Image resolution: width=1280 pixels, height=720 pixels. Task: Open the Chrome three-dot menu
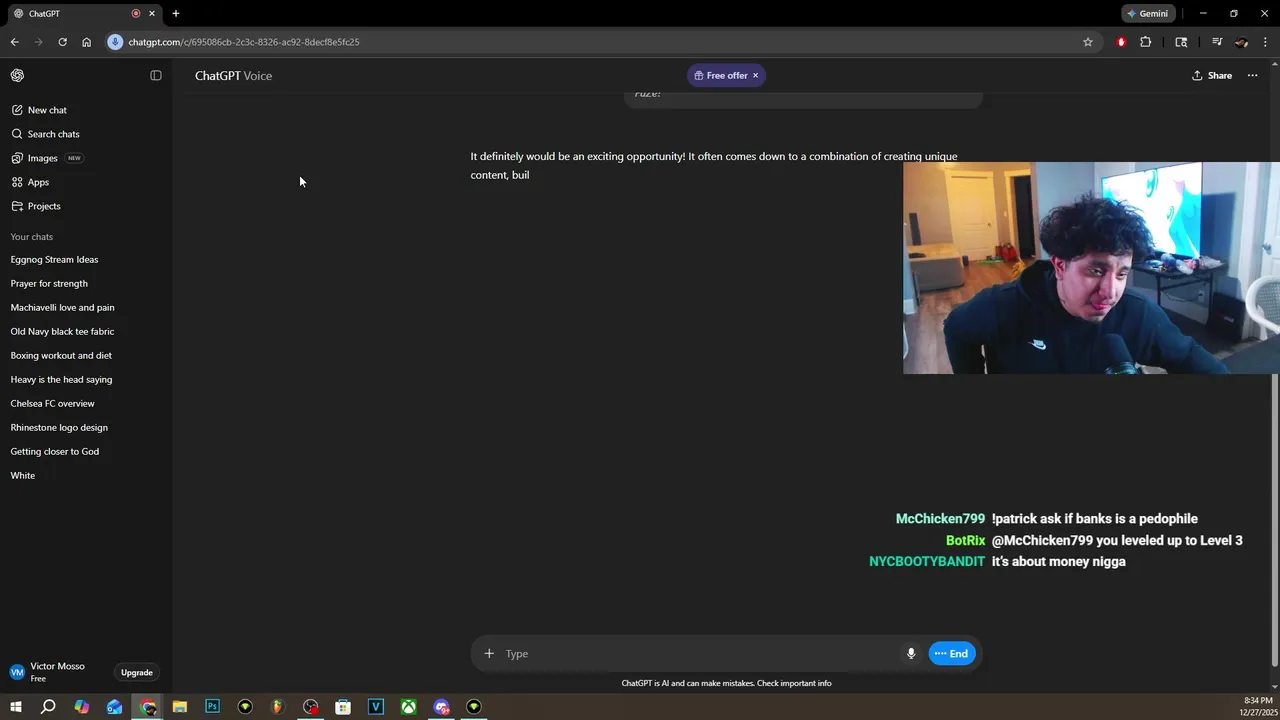click(x=1266, y=42)
